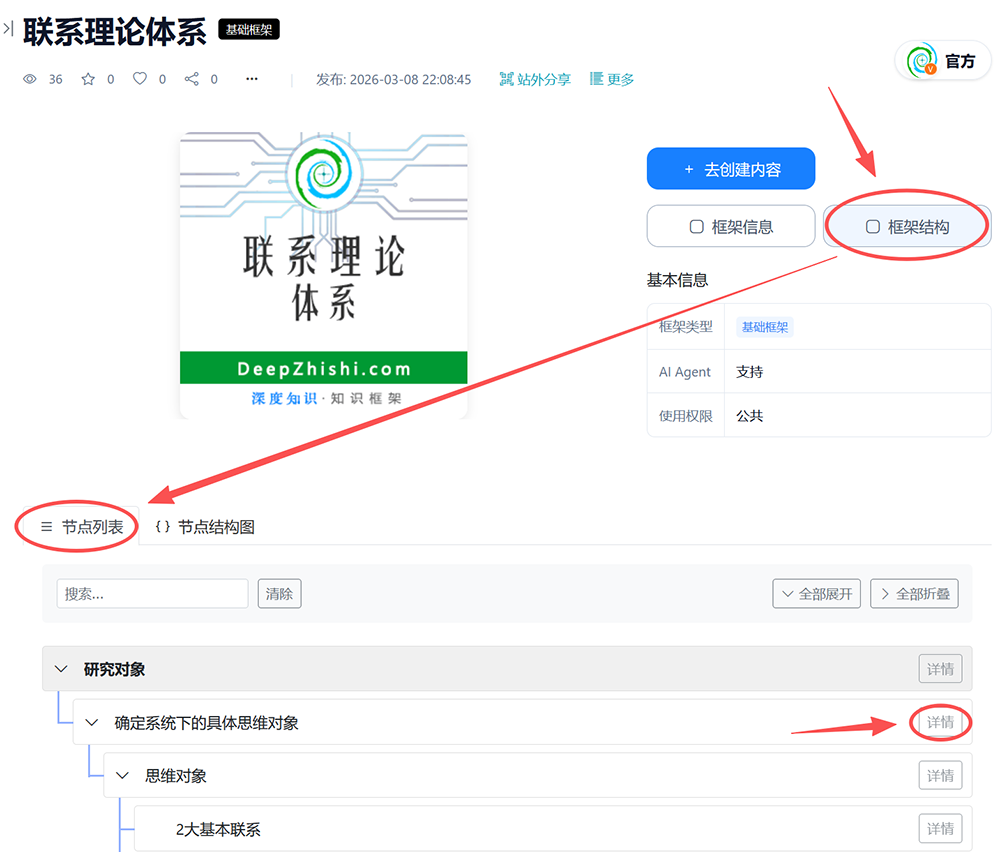The width and height of the screenshot is (1000, 852).
Task: Open 详情 for the 研究对象 node
Action: click(940, 669)
